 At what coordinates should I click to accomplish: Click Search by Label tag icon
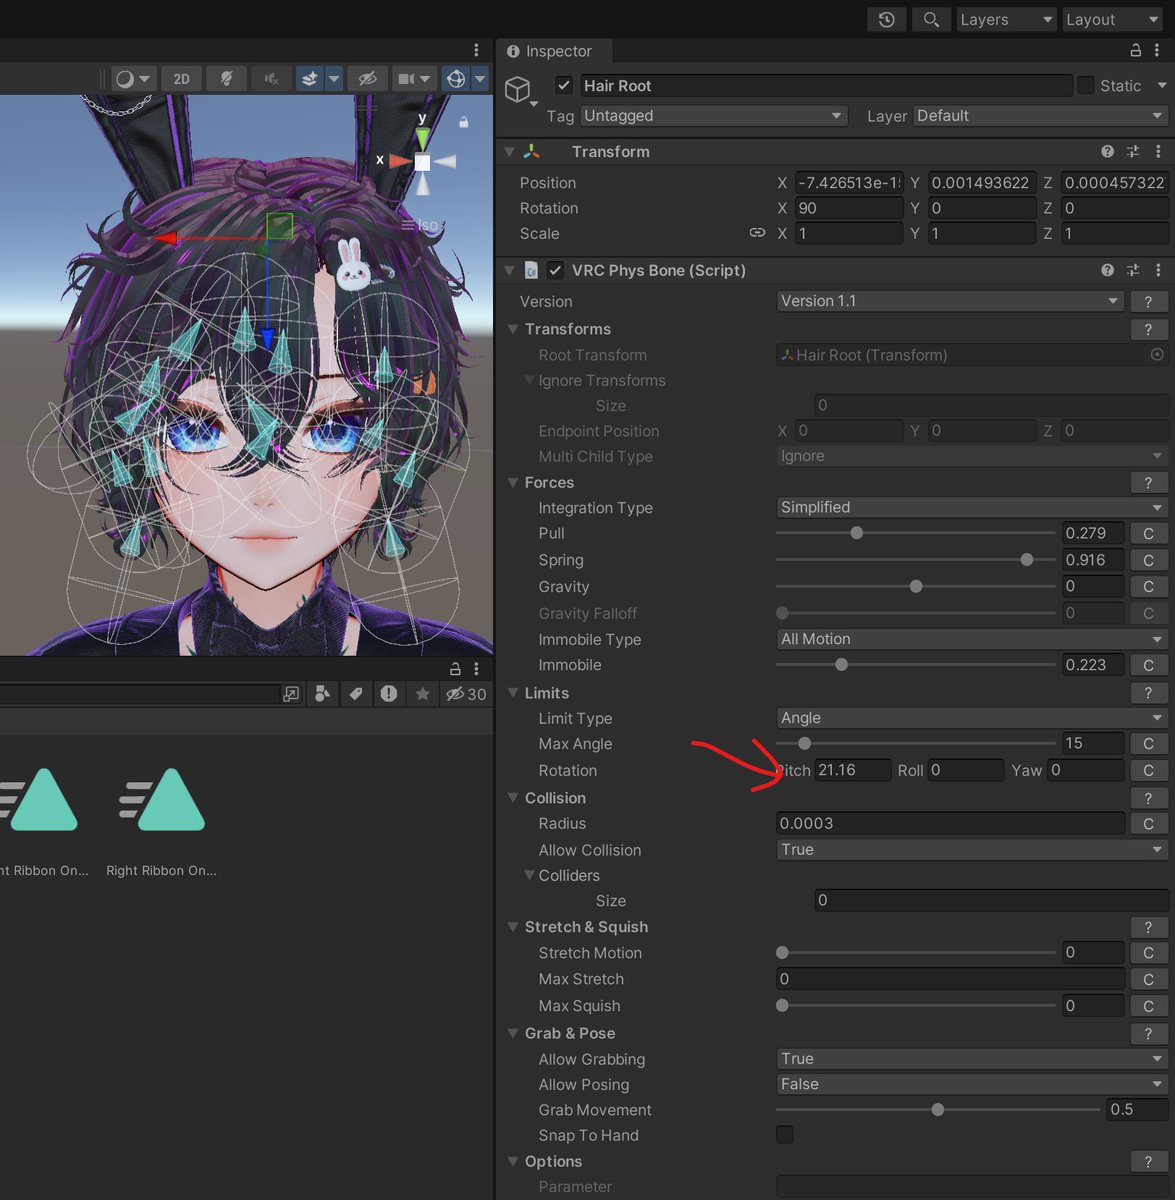(x=356, y=694)
